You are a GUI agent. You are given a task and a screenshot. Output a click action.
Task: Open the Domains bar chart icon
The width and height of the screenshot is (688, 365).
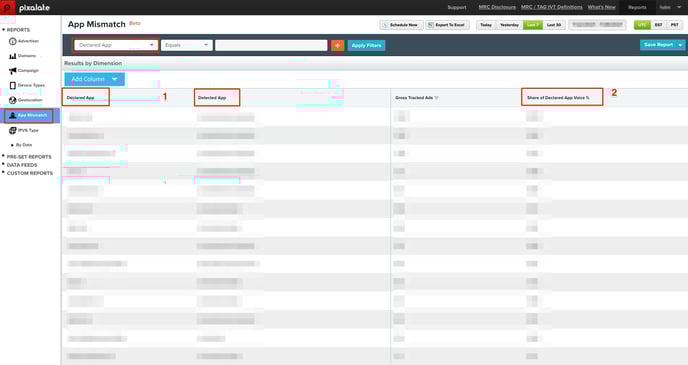tap(13, 56)
